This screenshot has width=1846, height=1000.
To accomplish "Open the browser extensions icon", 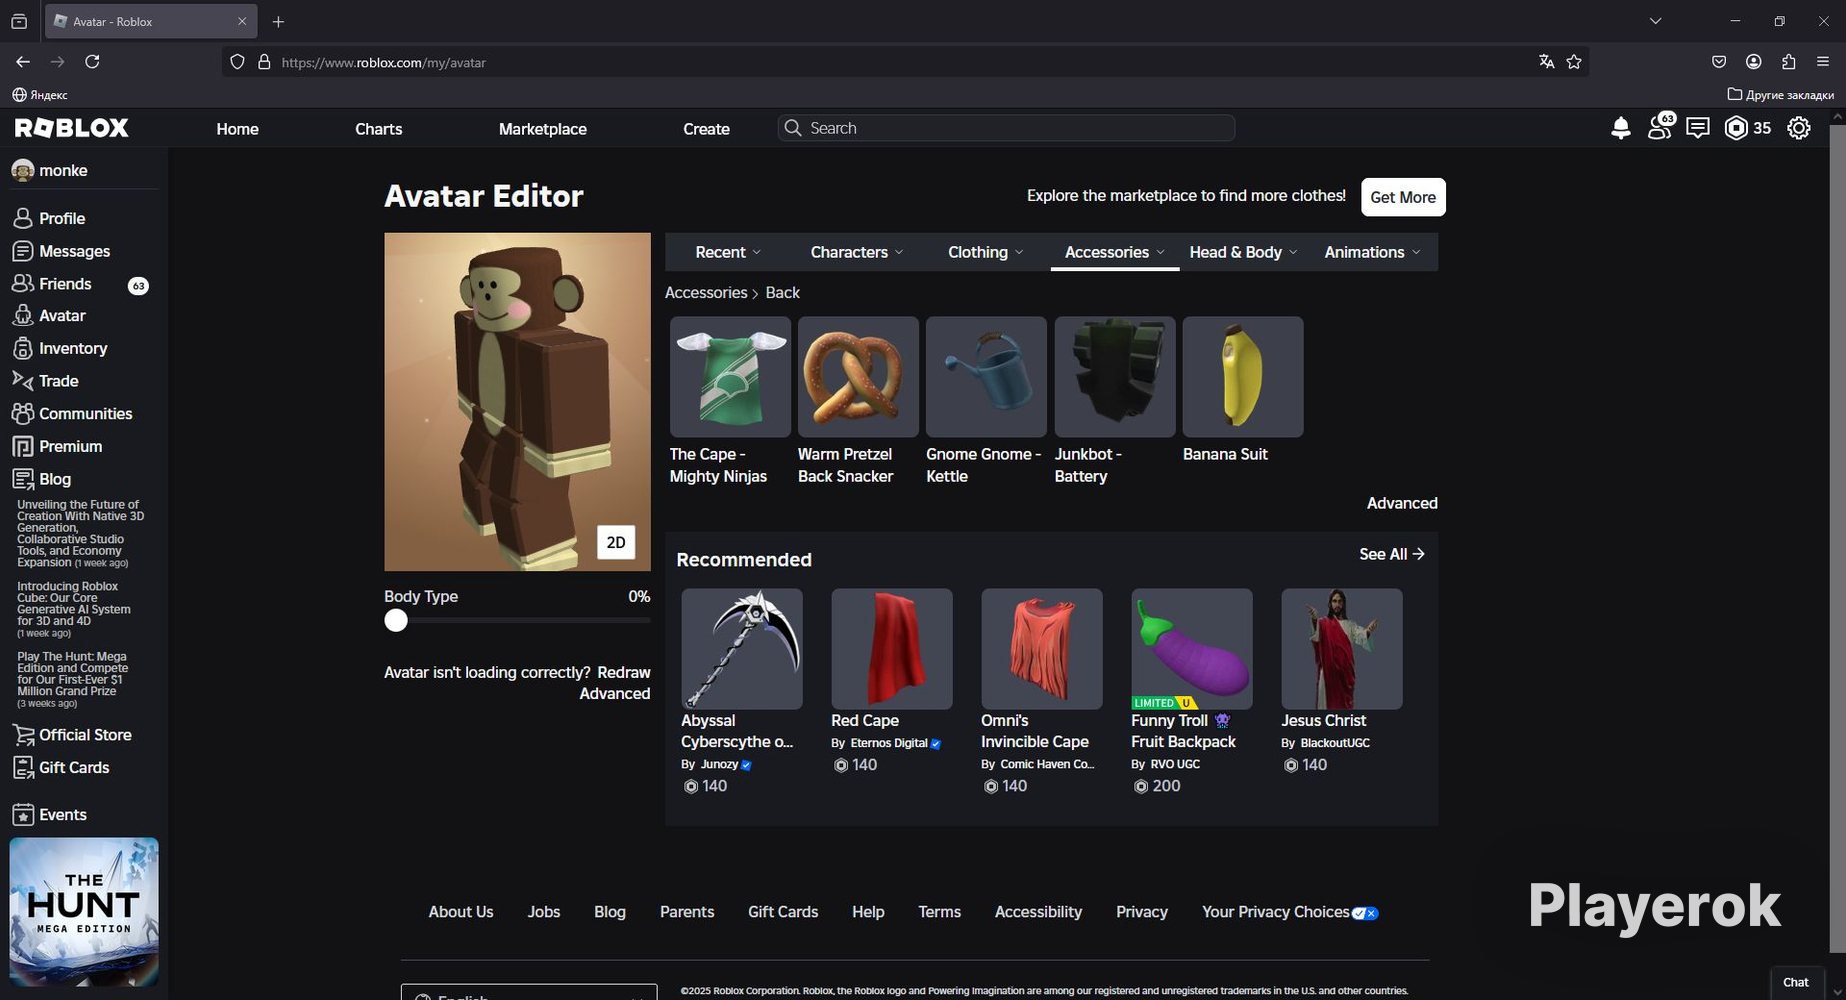I will pos(1789,62).
